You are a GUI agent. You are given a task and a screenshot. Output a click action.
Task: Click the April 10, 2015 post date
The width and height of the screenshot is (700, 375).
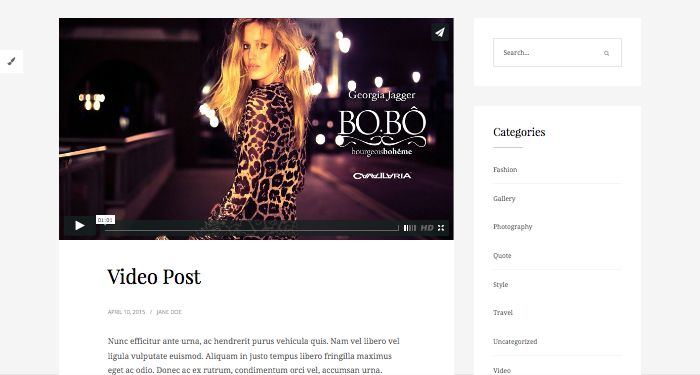click(126, 312)
